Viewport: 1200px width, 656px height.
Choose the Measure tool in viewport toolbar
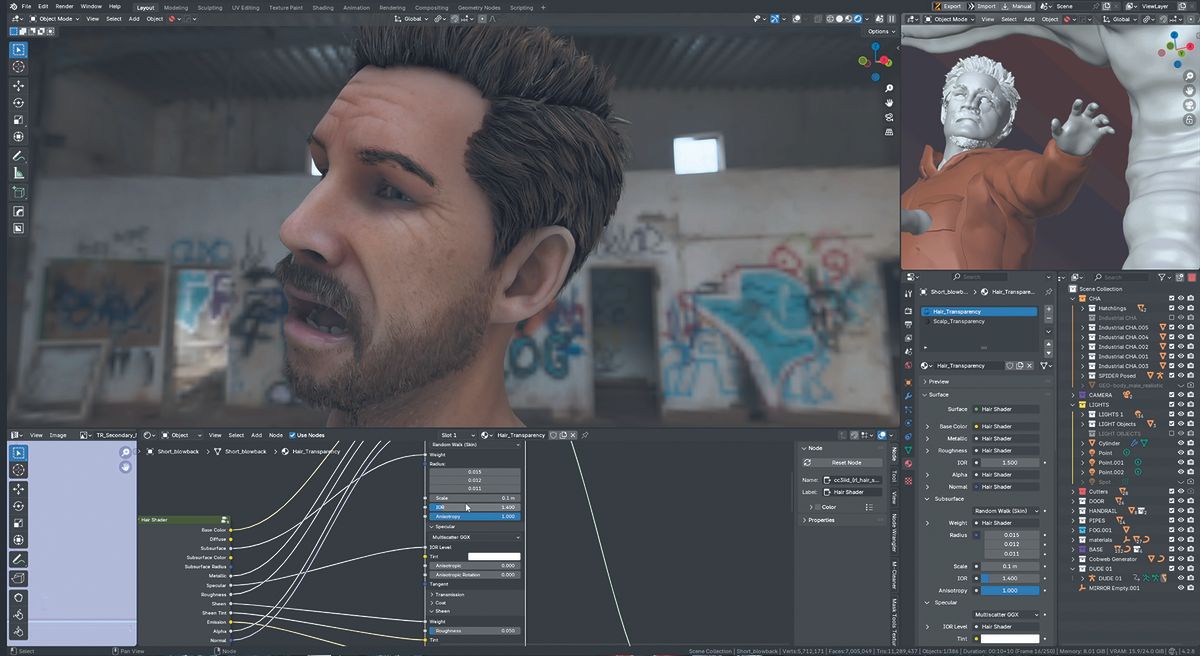pos(19,173)
